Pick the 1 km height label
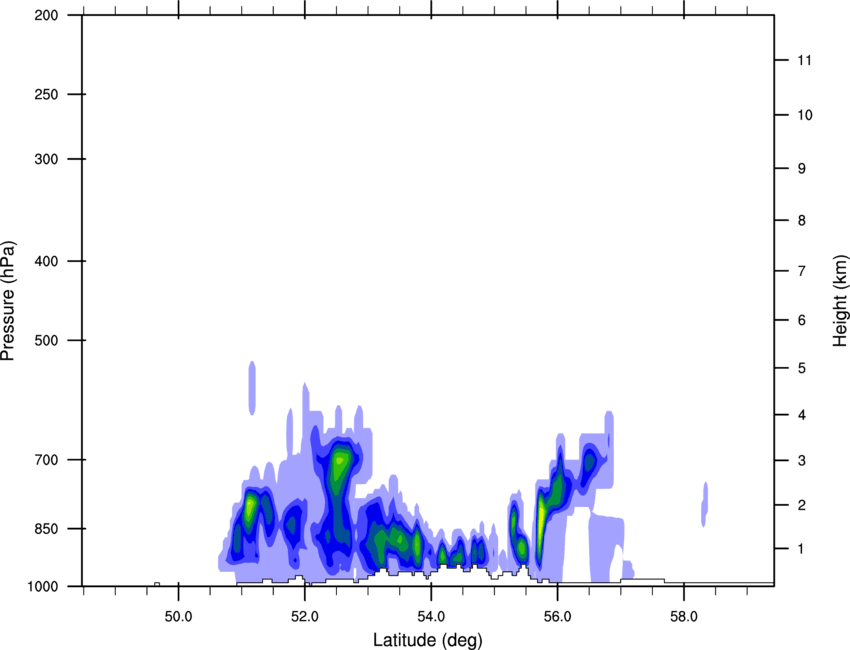 pos(801,549)
